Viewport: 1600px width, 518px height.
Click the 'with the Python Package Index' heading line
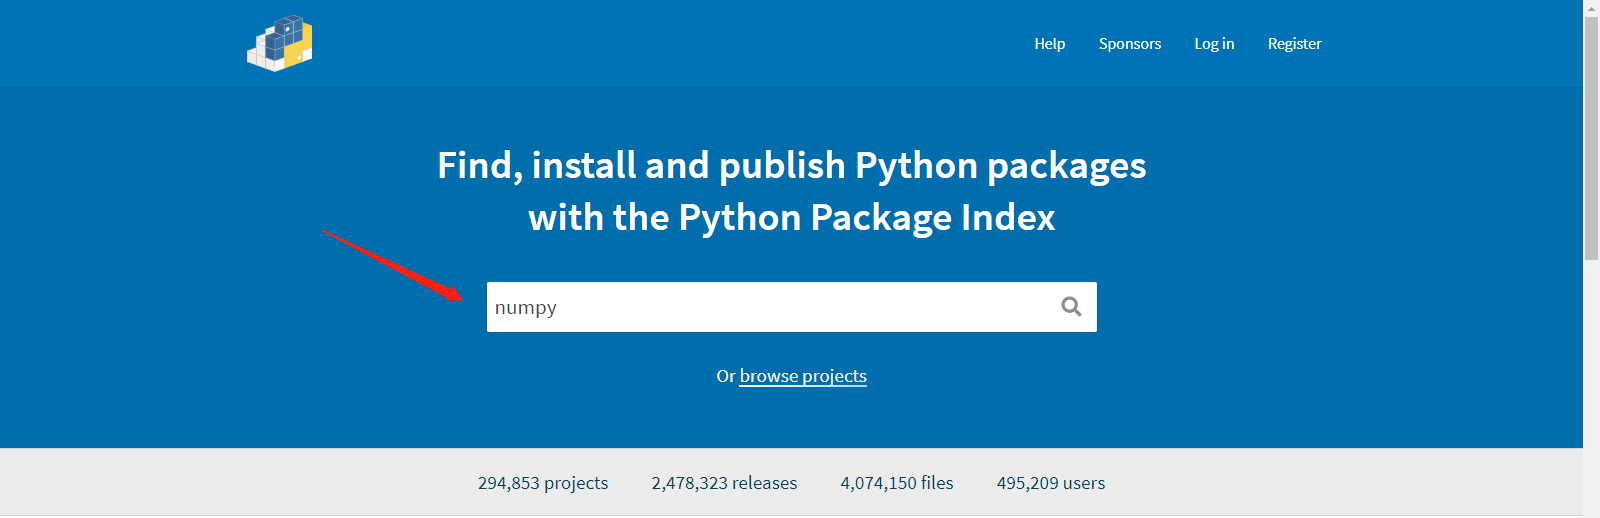[x=792, y=218]
